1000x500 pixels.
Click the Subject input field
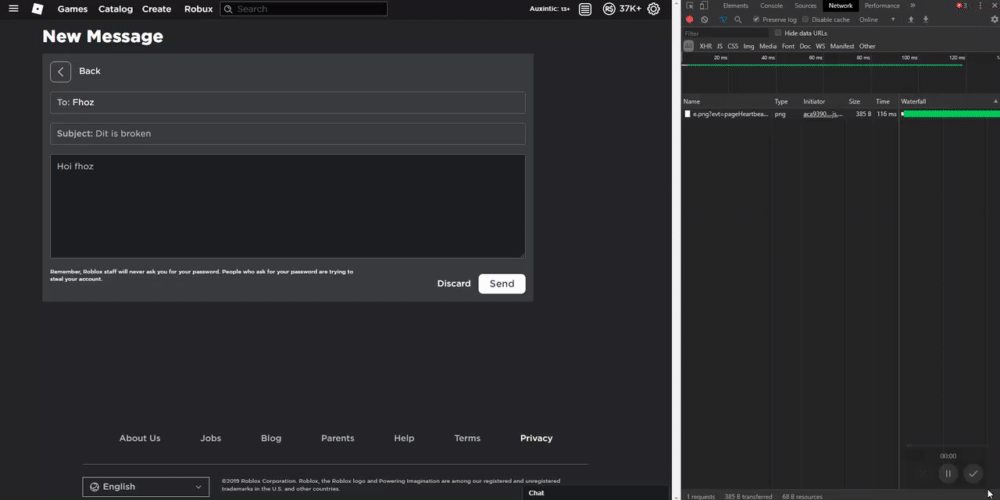tap(288, 134)
